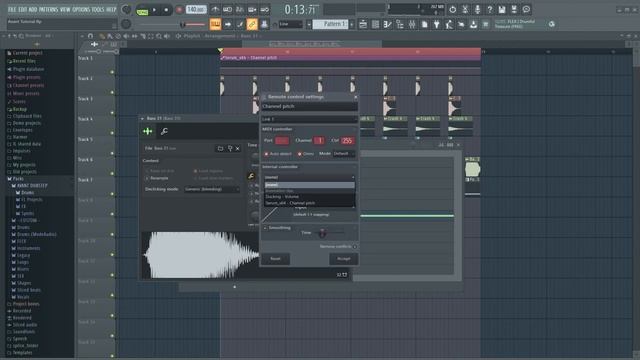The height and width of the screenshot is (360, 640).
Task: Click the sampler wrench settings icon
Action: point(164,131)
